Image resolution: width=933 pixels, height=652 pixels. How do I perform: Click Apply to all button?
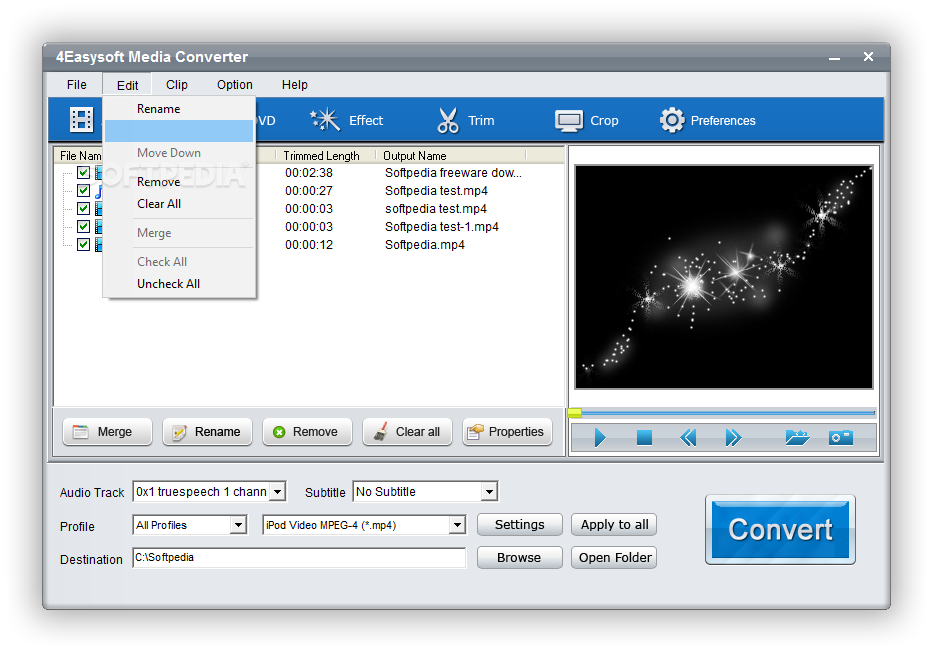pos(614,525)
